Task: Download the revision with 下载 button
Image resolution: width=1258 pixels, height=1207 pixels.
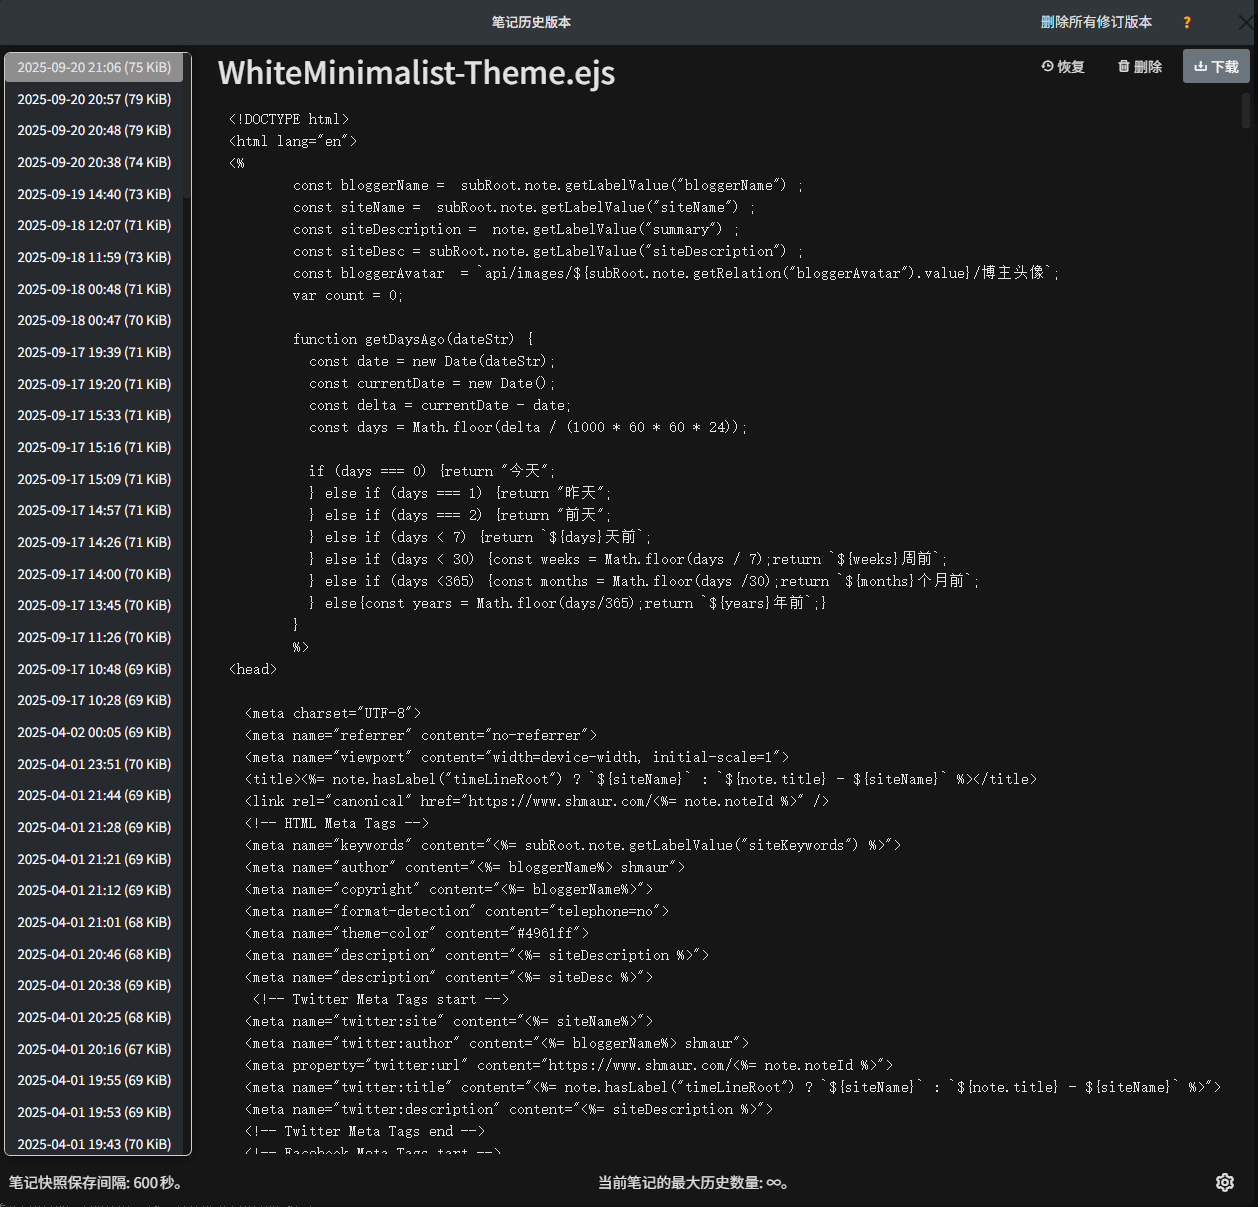Action: pyautogui.click(x=1216, y=67)
